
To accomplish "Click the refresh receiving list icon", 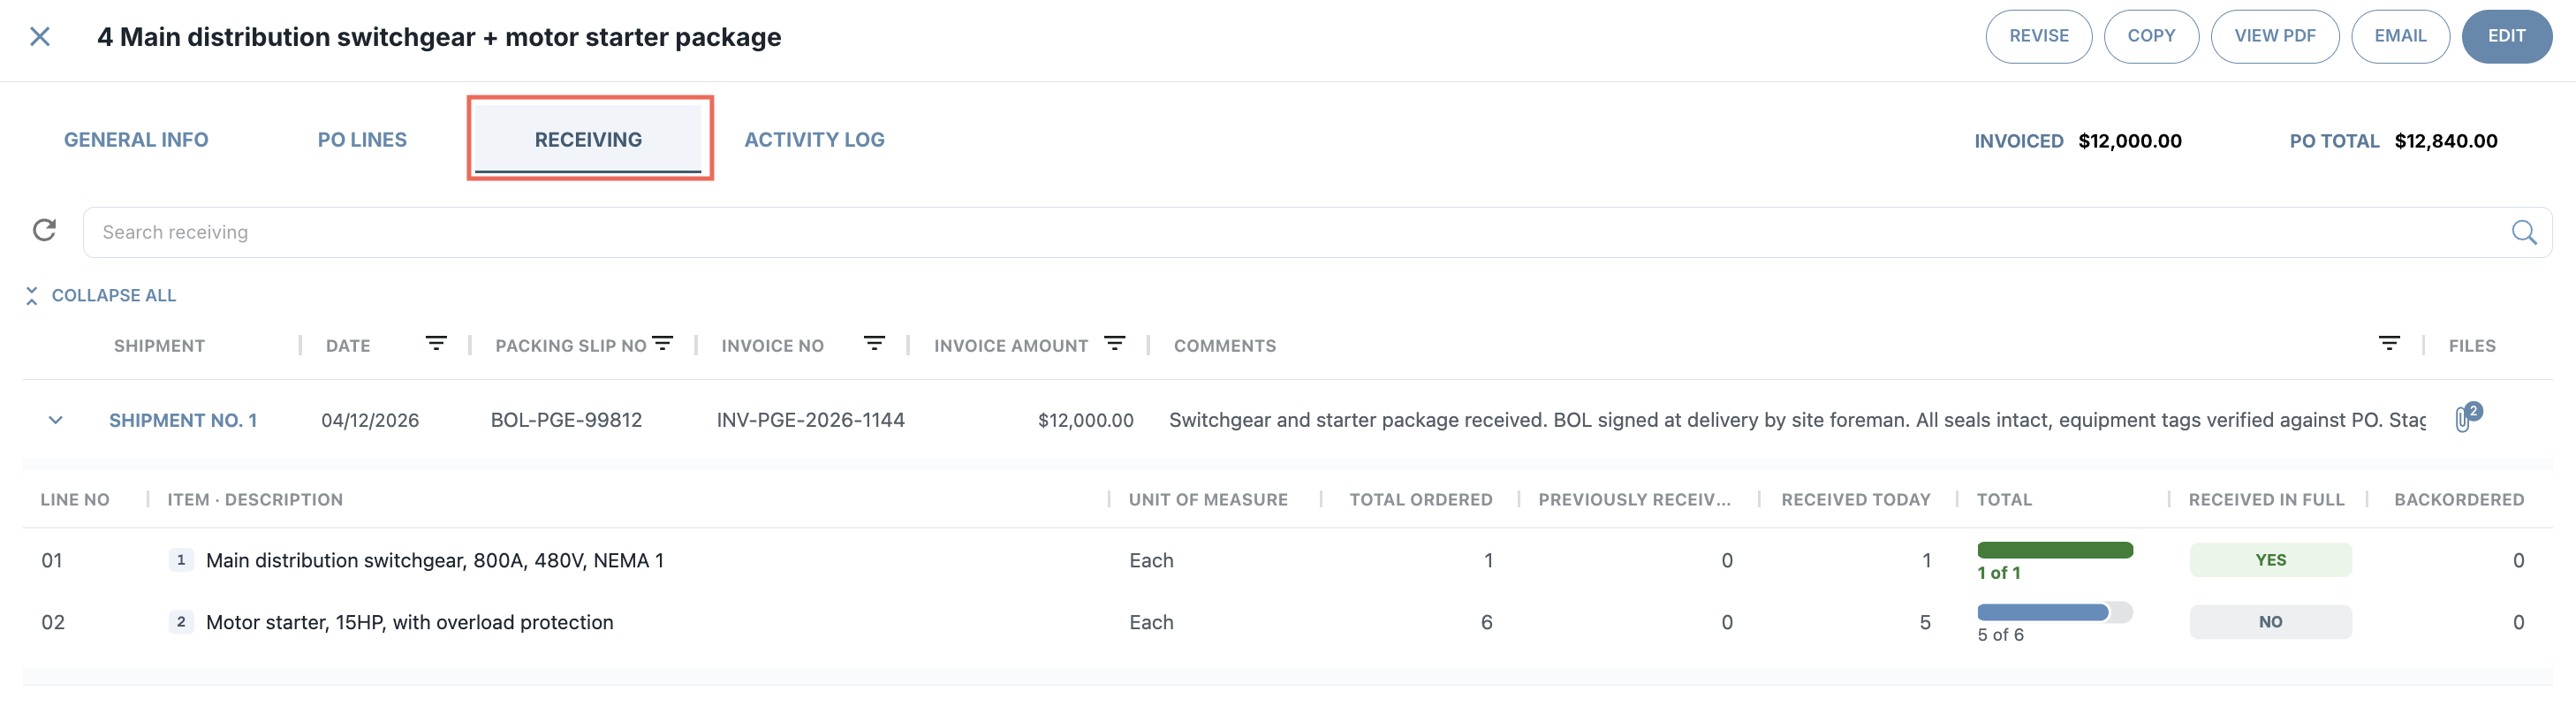I will coord(45,231).
